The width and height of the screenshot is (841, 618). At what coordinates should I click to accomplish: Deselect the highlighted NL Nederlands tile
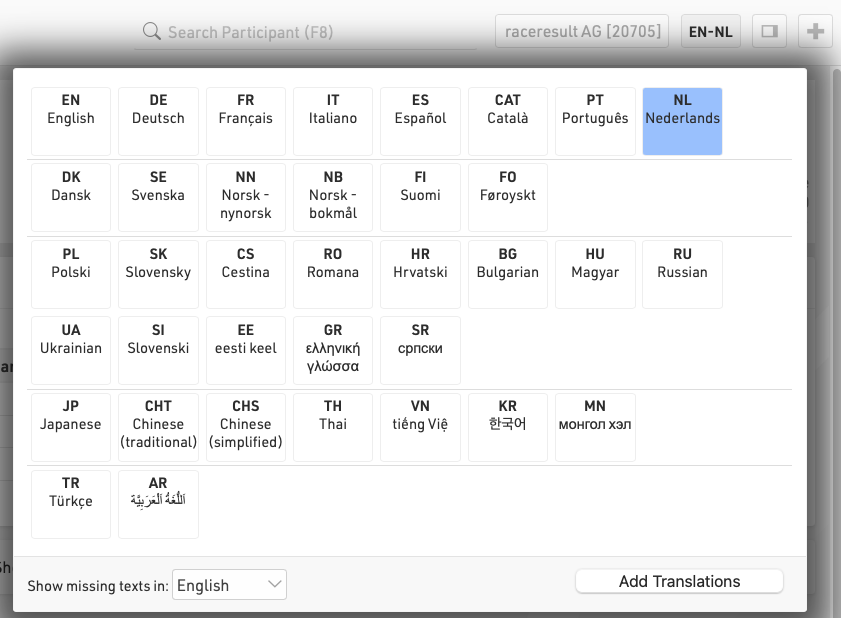tap(682, 121)
